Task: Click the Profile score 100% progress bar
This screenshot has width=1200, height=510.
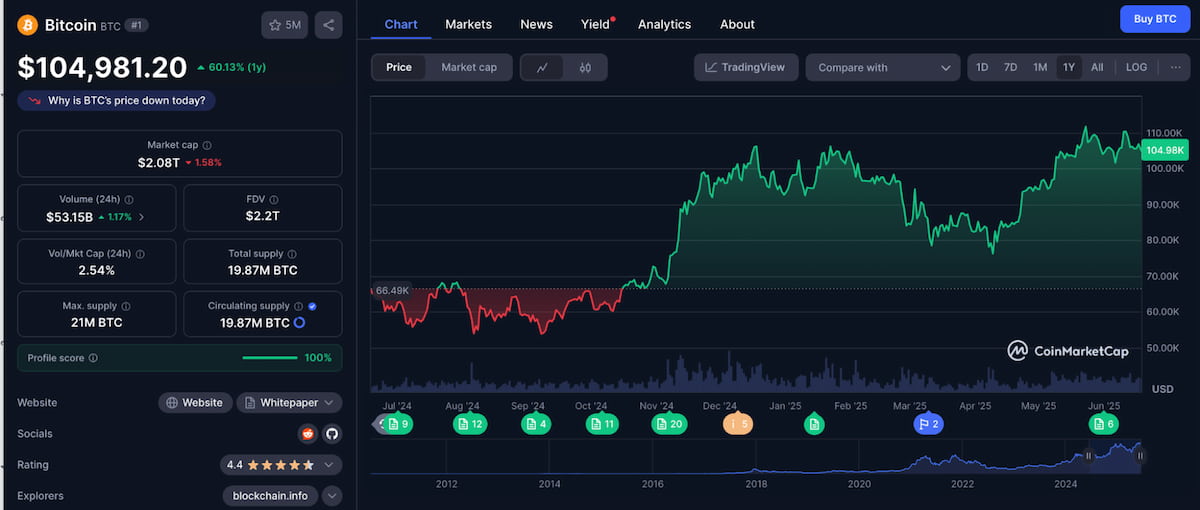Action: pyautogui.click(x=270, y=358)
